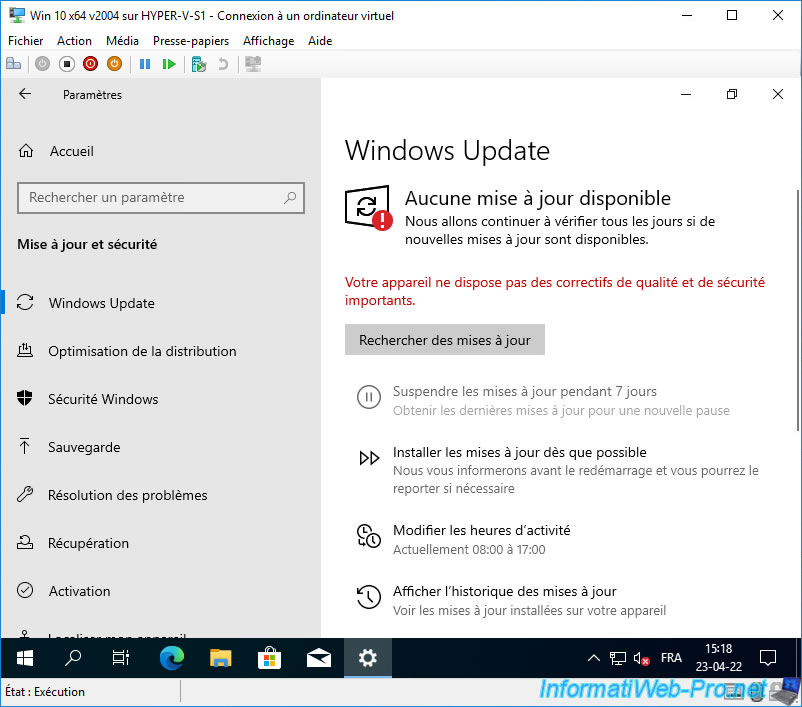Restore down the Settings window

[x=732, y=94]
